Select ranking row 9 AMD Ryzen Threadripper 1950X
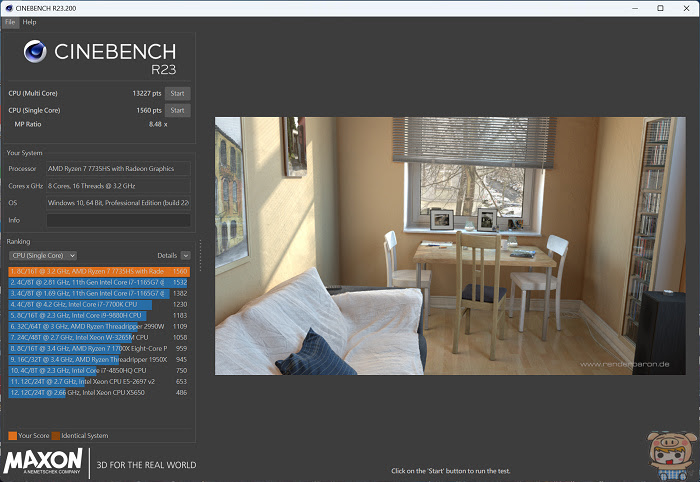Viewport: 700px width, 482px height. (99, 359)
